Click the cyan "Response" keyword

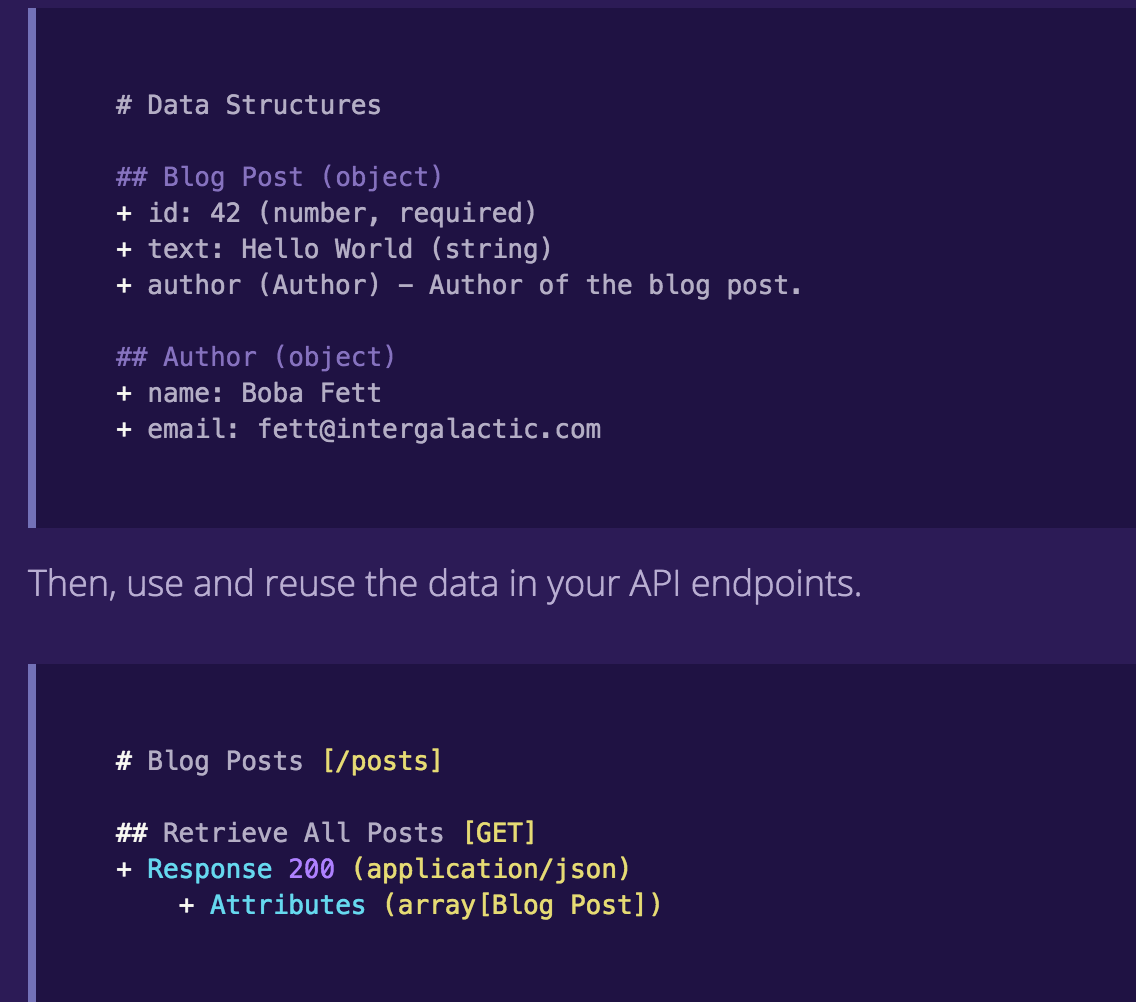(x=209, y=869)
